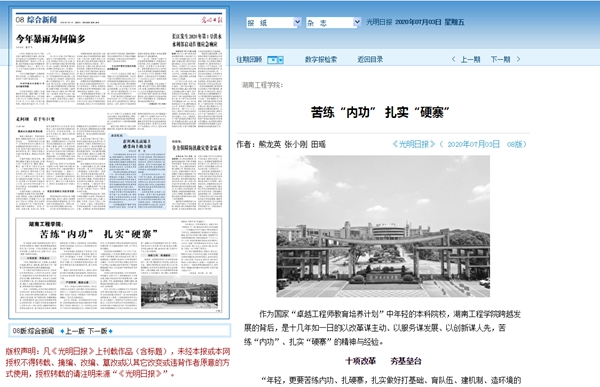Viewport: 600px width, 387px height.
Task: Click the 2020年07月03日 date link in byline
Action: coord(473,144)
